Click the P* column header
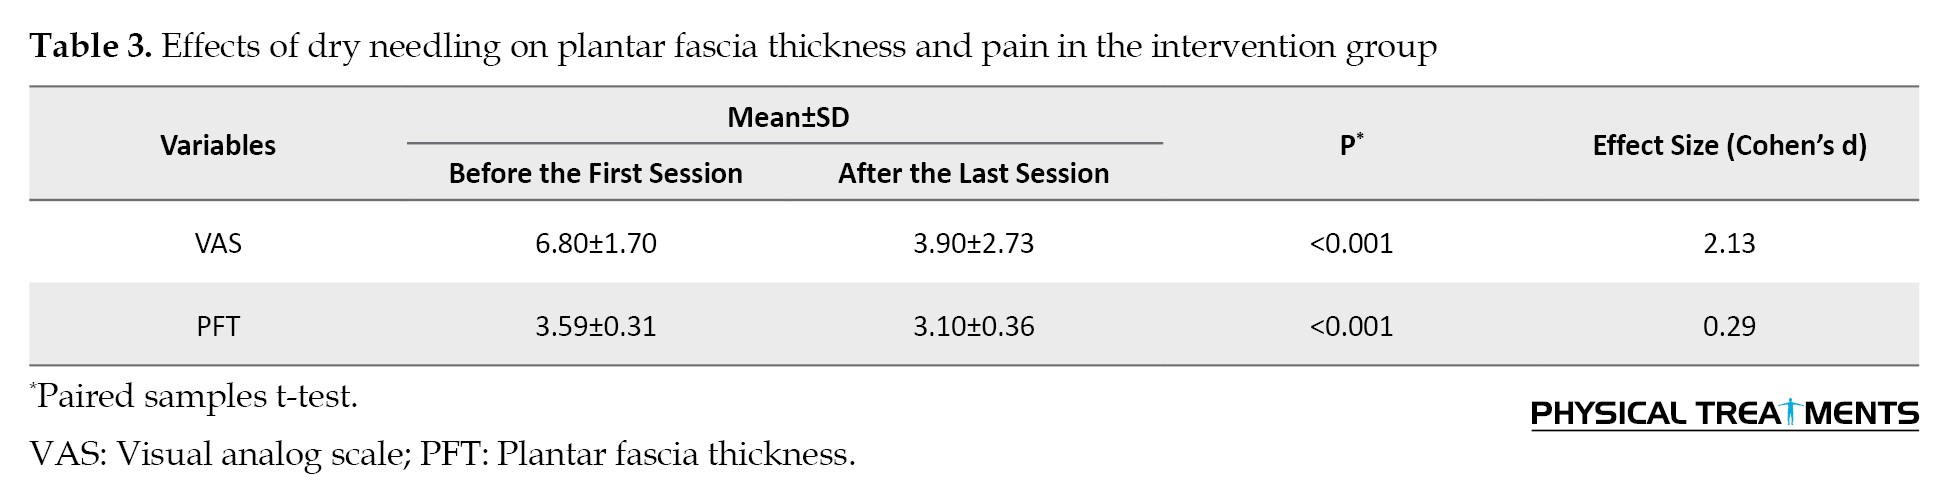The width and height of the screenshot is (1934, 502). pos(1351,145)
